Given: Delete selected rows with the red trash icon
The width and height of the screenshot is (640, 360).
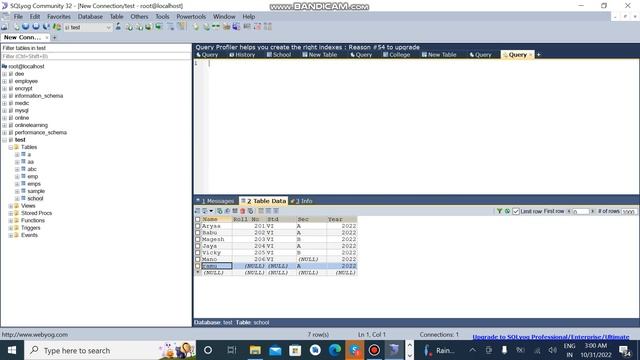Looking at the screenshot, I should click(242, 211).
